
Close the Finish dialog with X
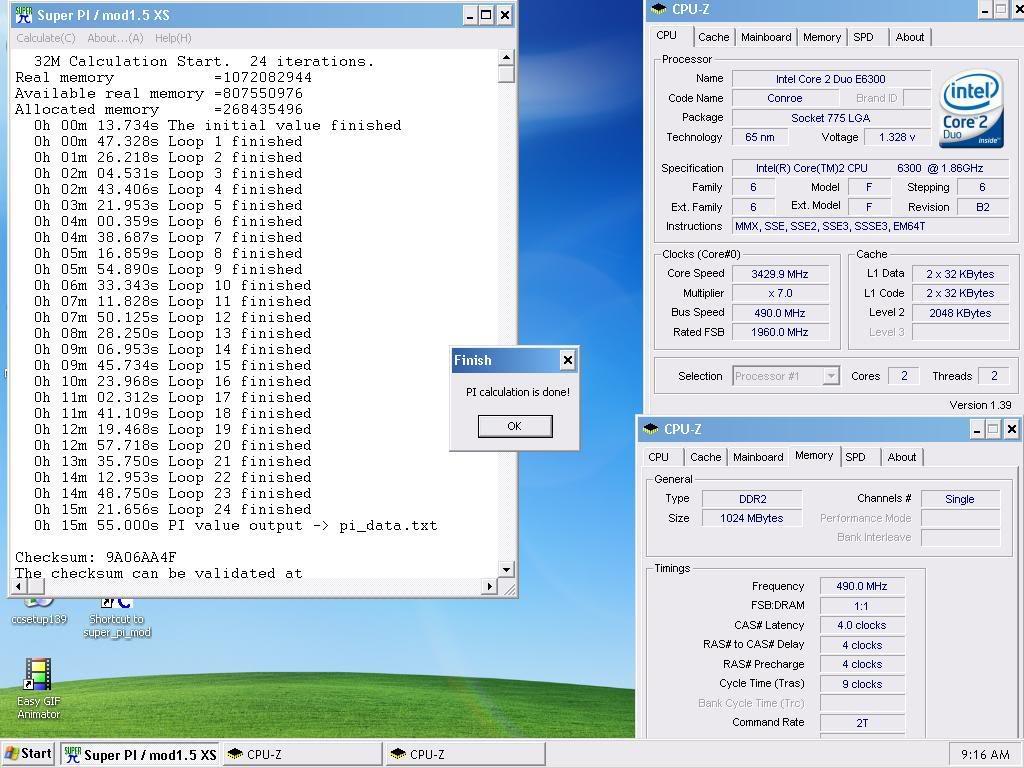568,360
